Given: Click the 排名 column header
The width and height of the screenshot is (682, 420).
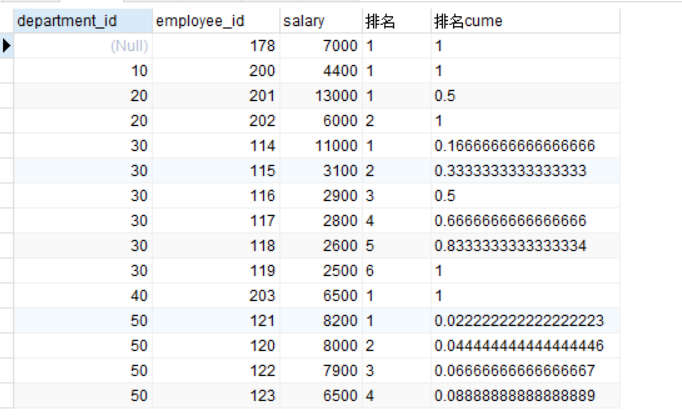Looking at the screenshot, I should click(397, 21).
